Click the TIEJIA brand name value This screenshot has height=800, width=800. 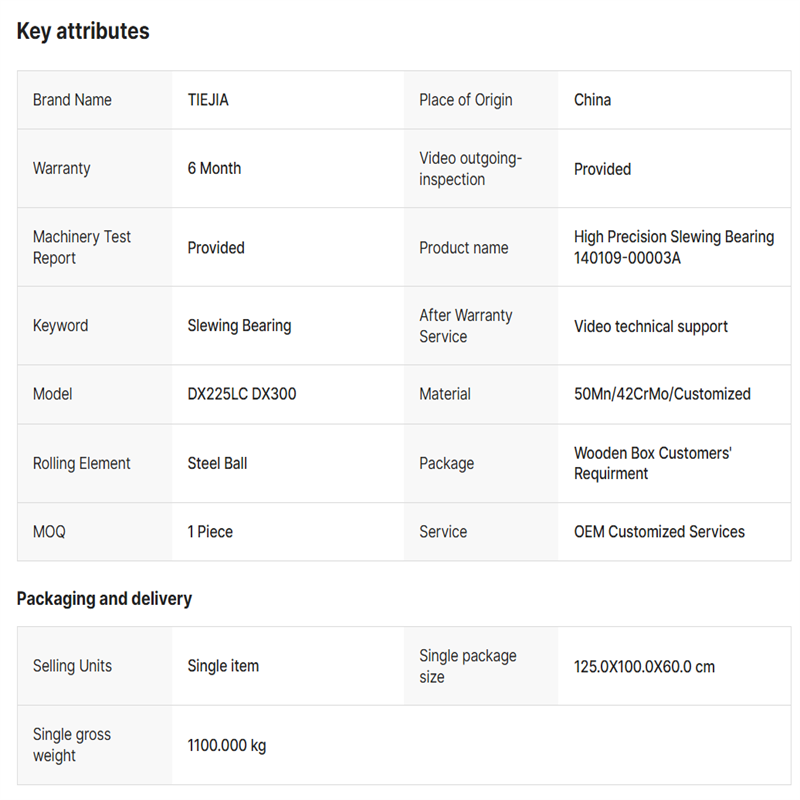pyautogui.click(x=208, y=100)
